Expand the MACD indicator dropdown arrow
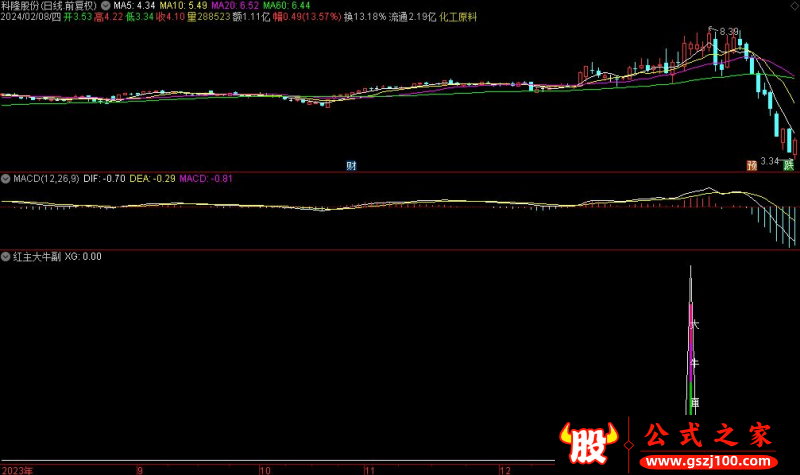The image size is (800, 475). [x=6, y=178]
